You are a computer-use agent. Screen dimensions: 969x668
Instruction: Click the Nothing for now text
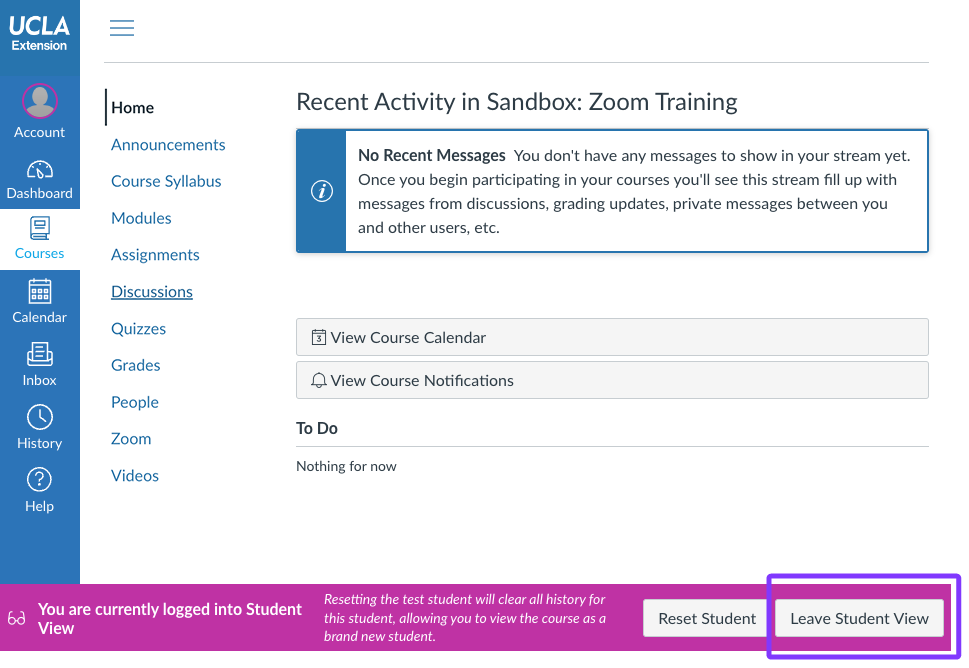coord(346,467)
